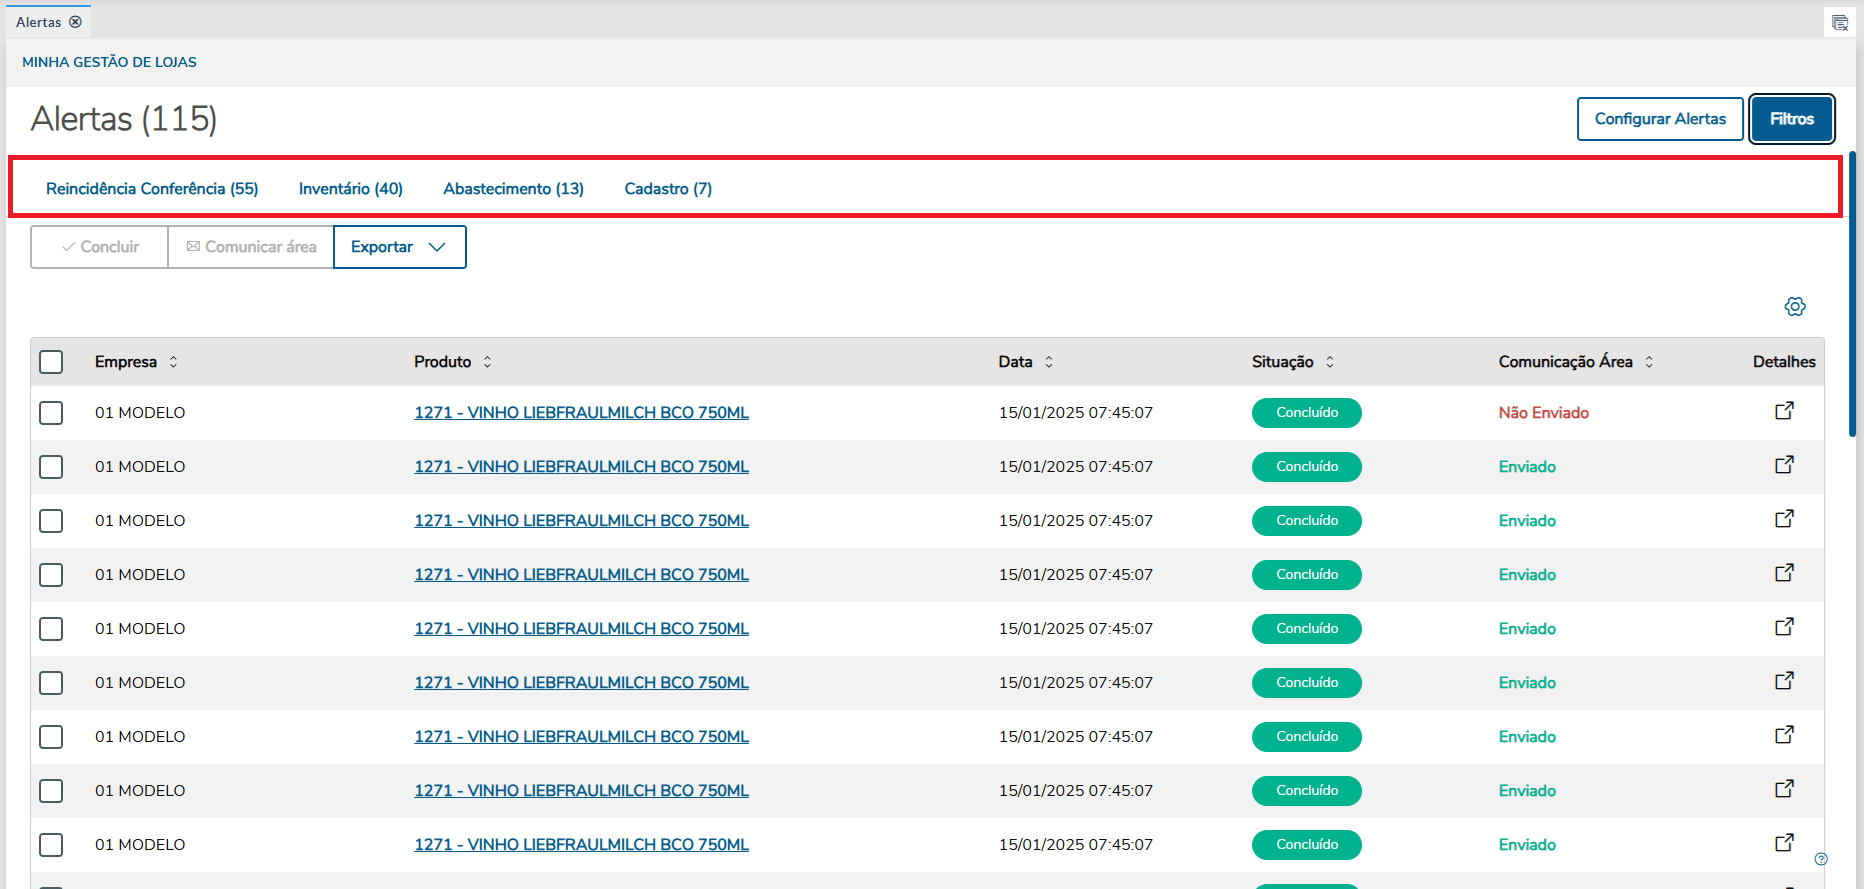
Task: Sort by Comunicação Área column arrows
Action: click(x=1649, y=362)
